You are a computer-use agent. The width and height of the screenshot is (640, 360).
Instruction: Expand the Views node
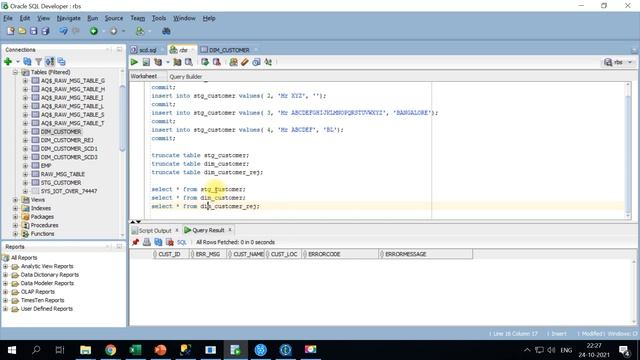(15, 200)
